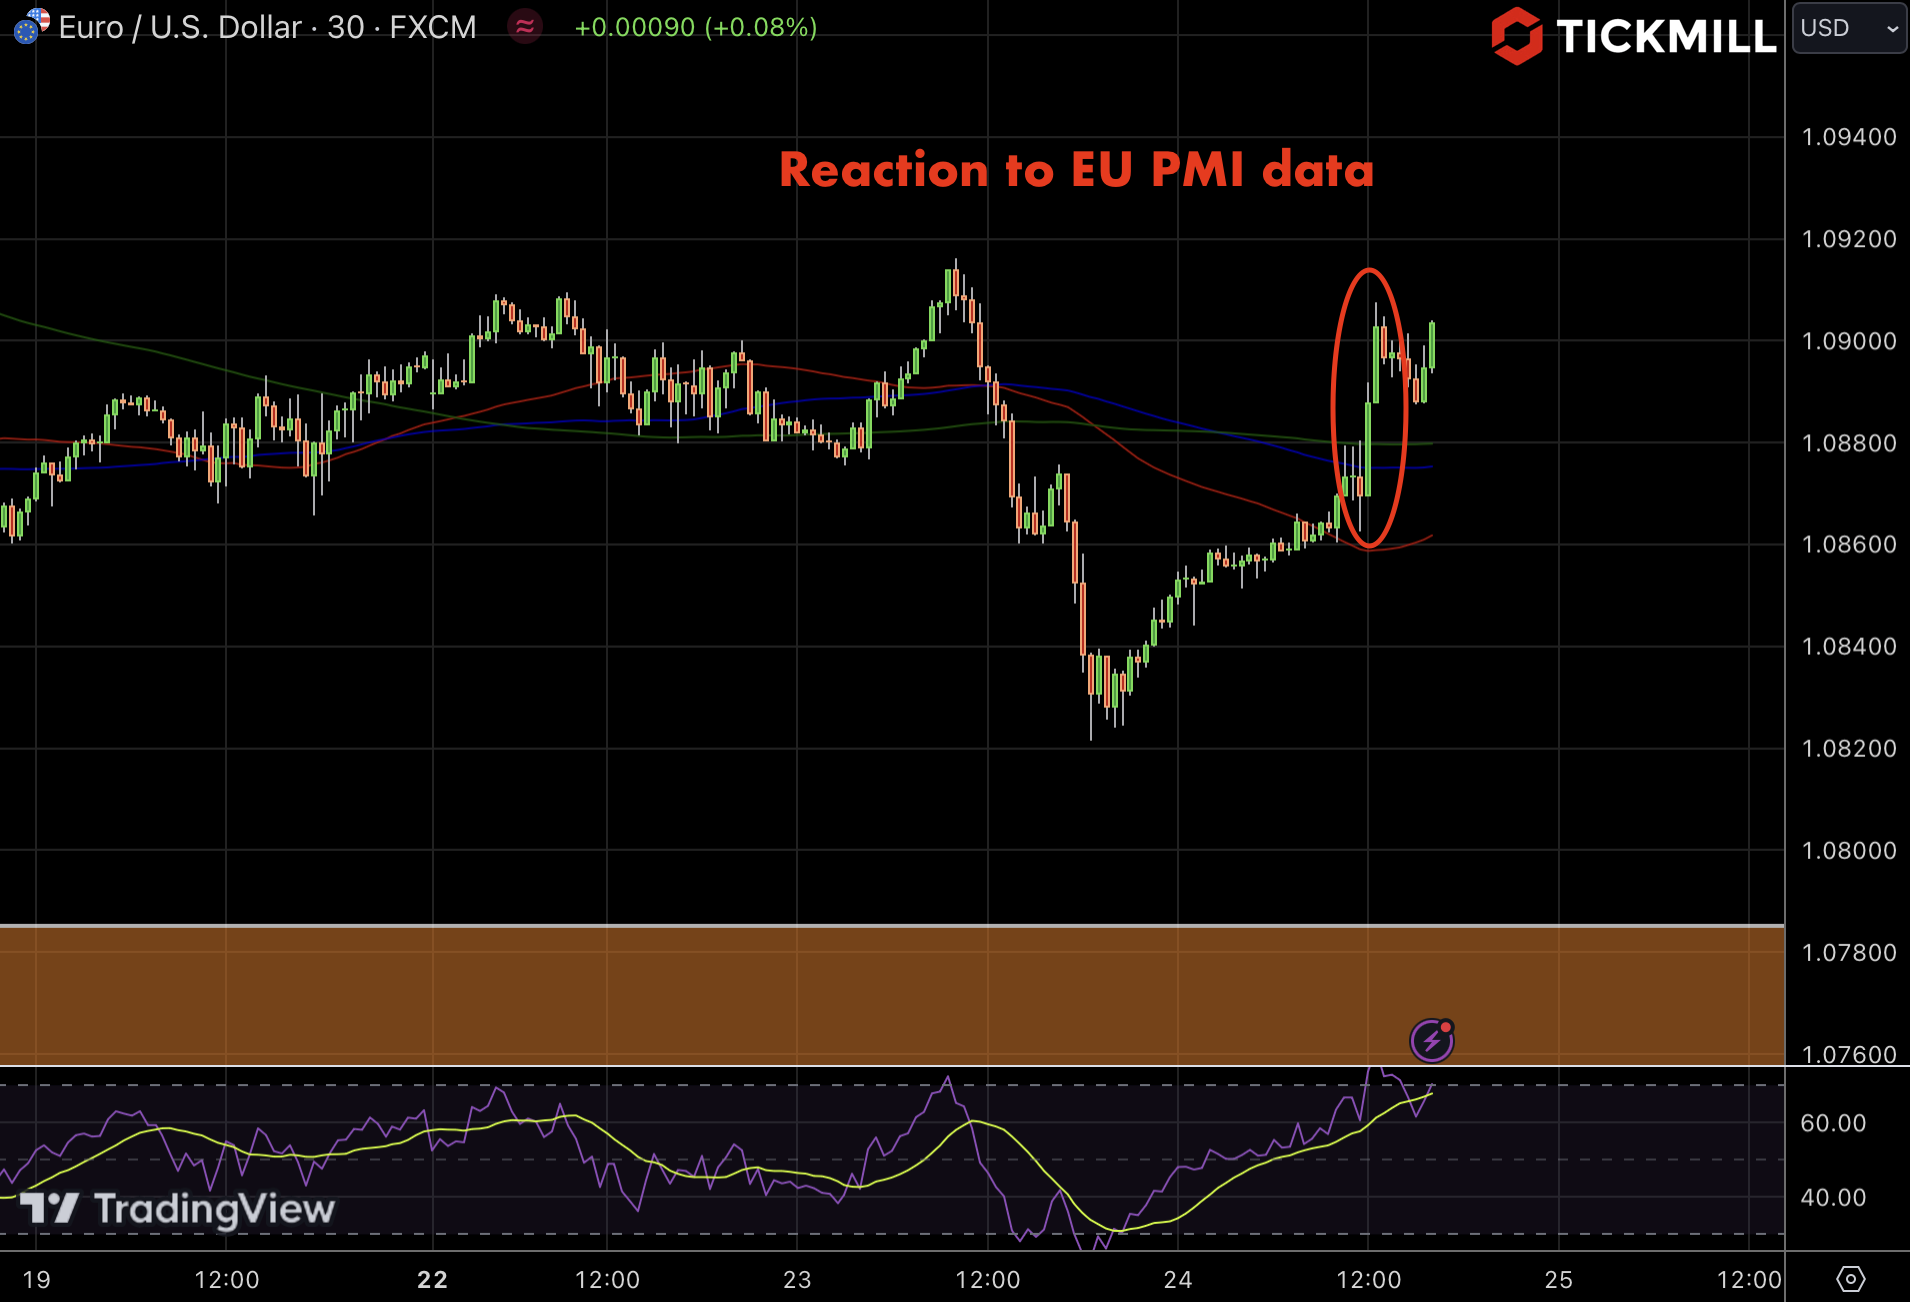Click the 1.07600 price axis label
The width and height of the screenshot is (1910, 1302).
tap(1849, 1054)
